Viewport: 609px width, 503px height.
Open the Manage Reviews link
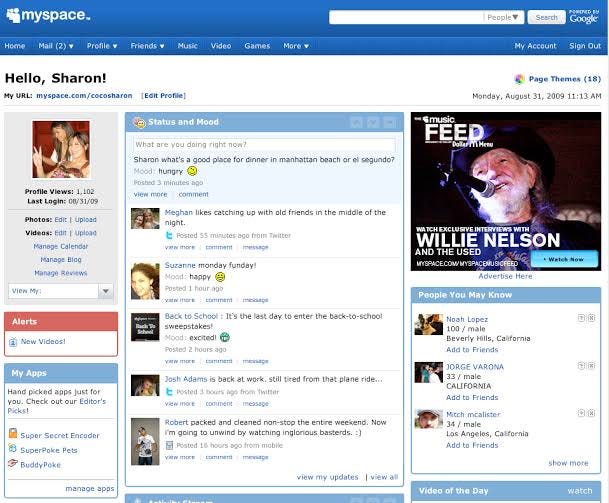pyautogui.click(x=61, y=273)
